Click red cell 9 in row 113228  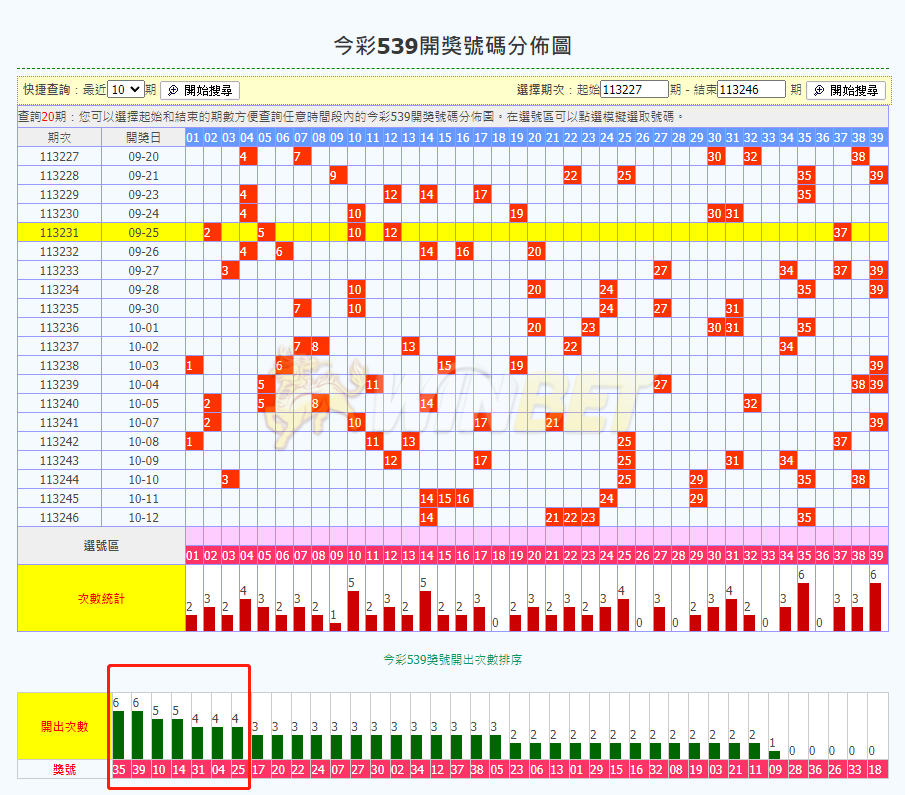pyautogui.click(x=337, y=176)
